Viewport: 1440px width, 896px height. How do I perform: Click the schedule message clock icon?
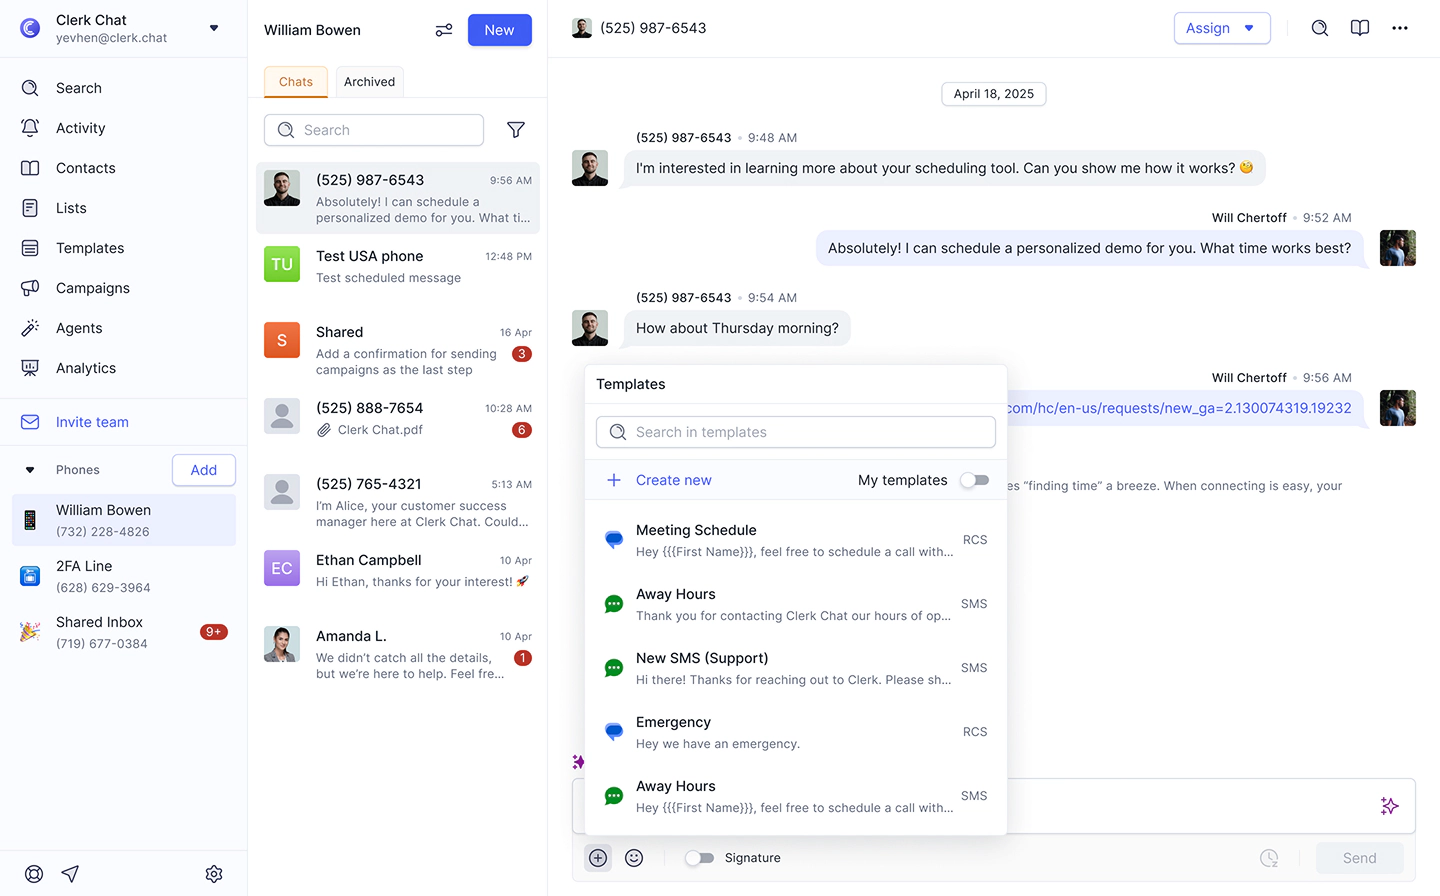[x=1269, y=858]
